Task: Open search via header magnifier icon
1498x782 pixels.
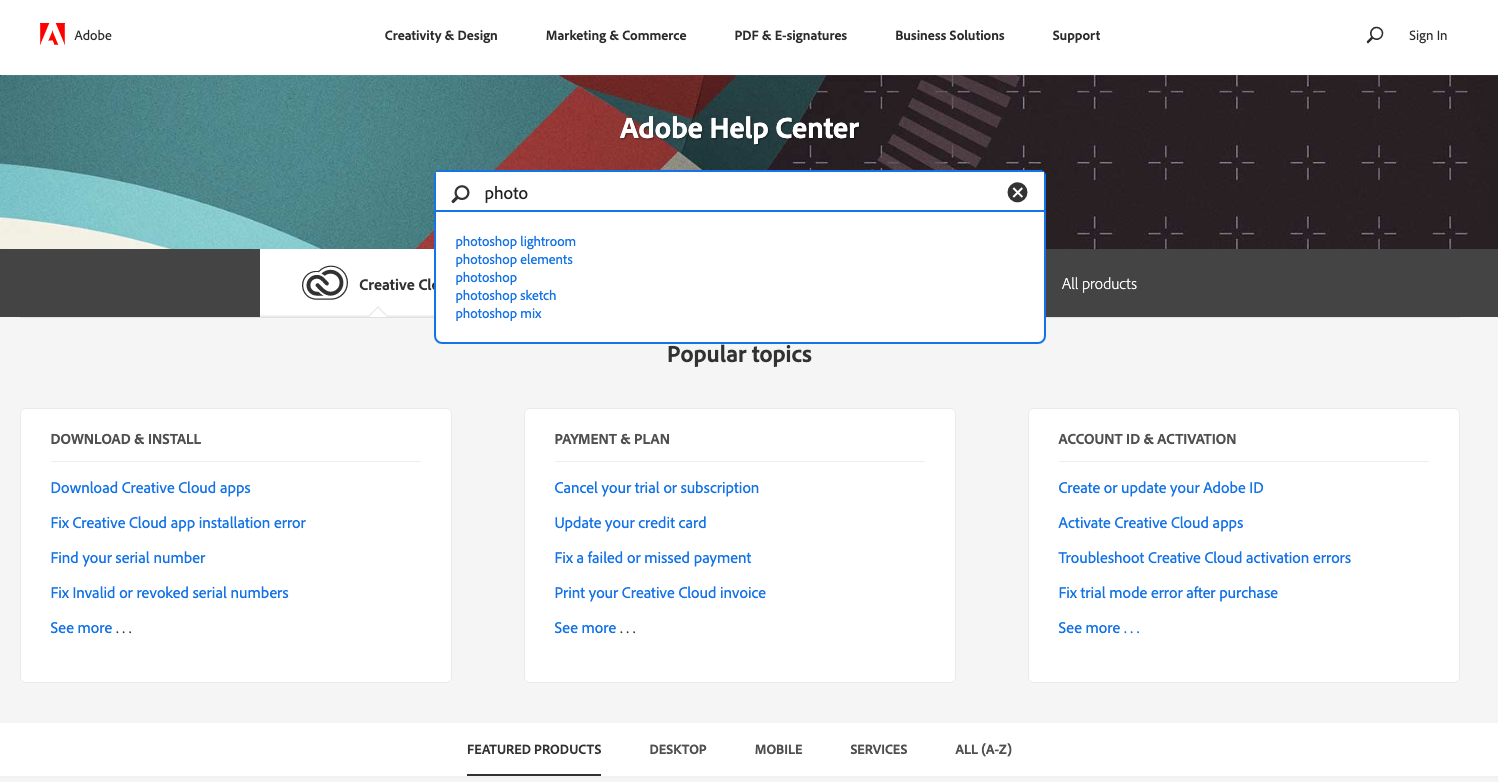Action: click(x=1375, y=35)
